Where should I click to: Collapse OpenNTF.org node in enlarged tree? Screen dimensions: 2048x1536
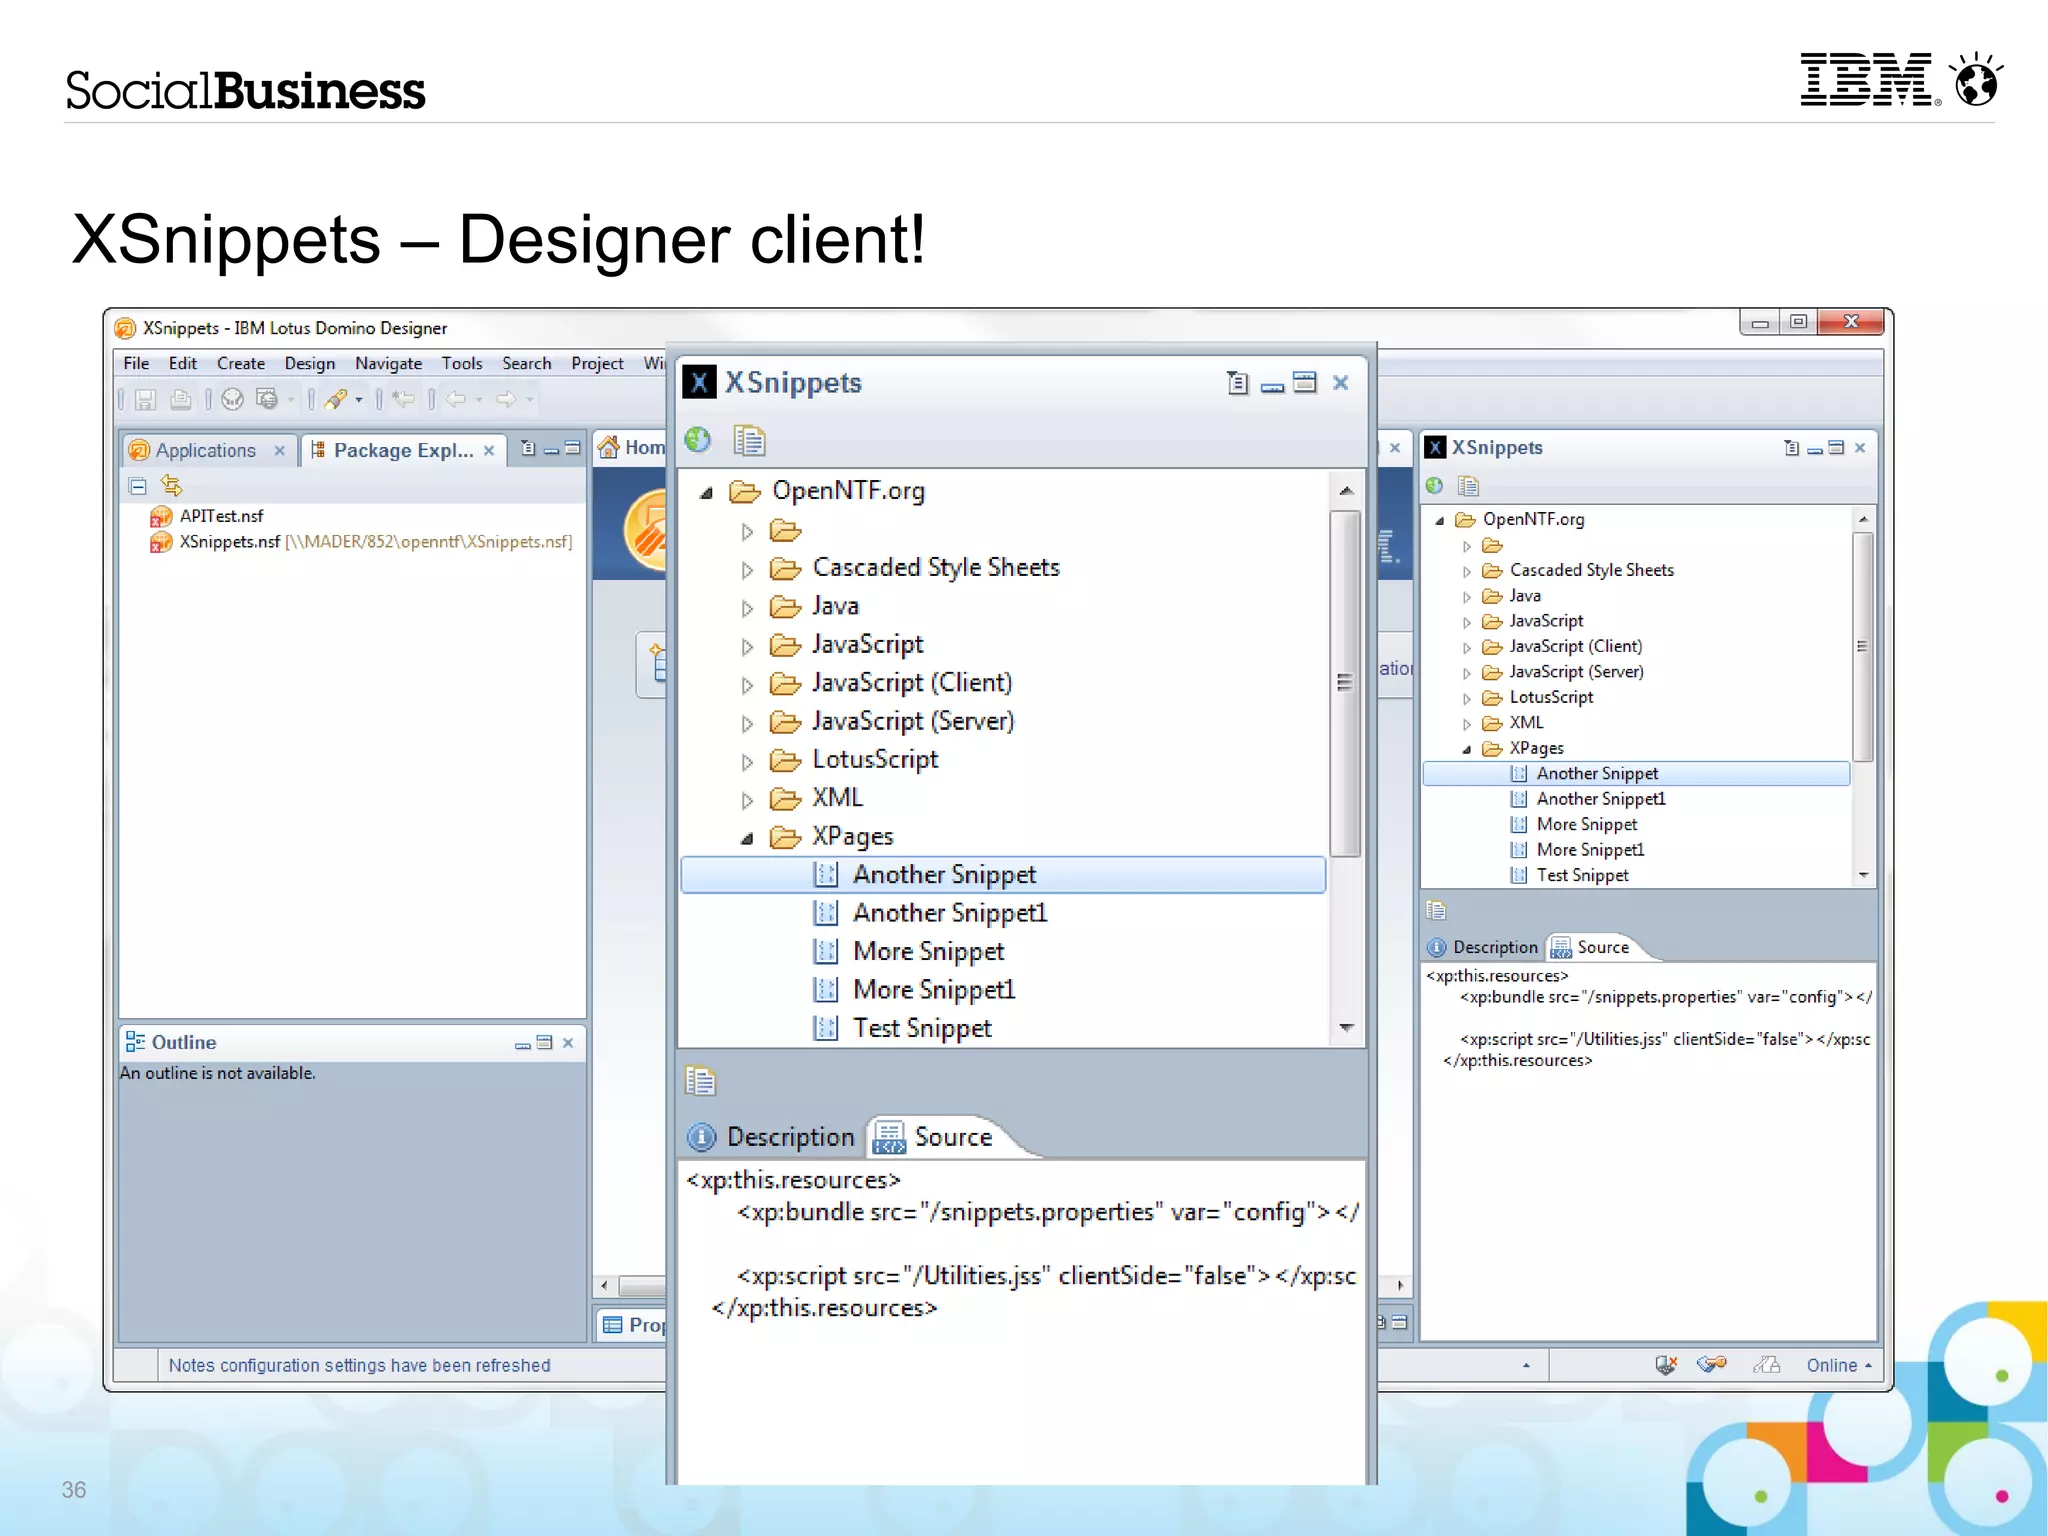coord(706,492)
